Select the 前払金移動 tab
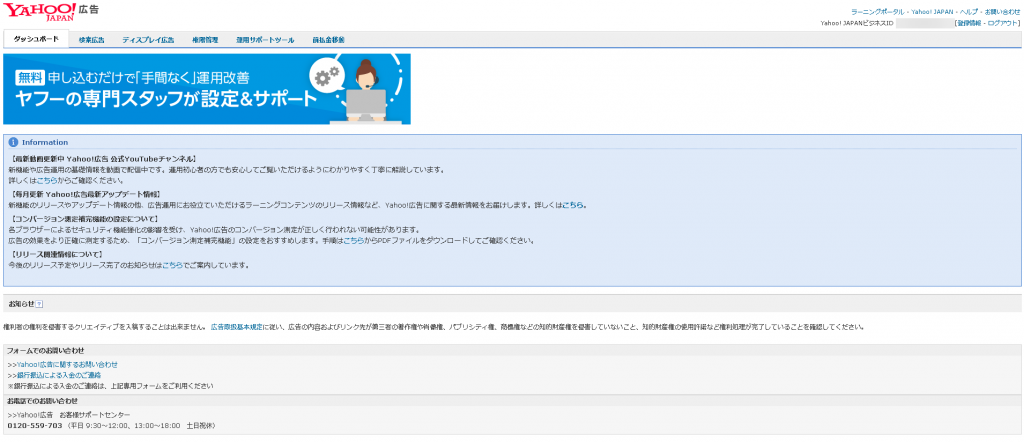The height and width of the screenshot is (442, 1024). (328, 40)
